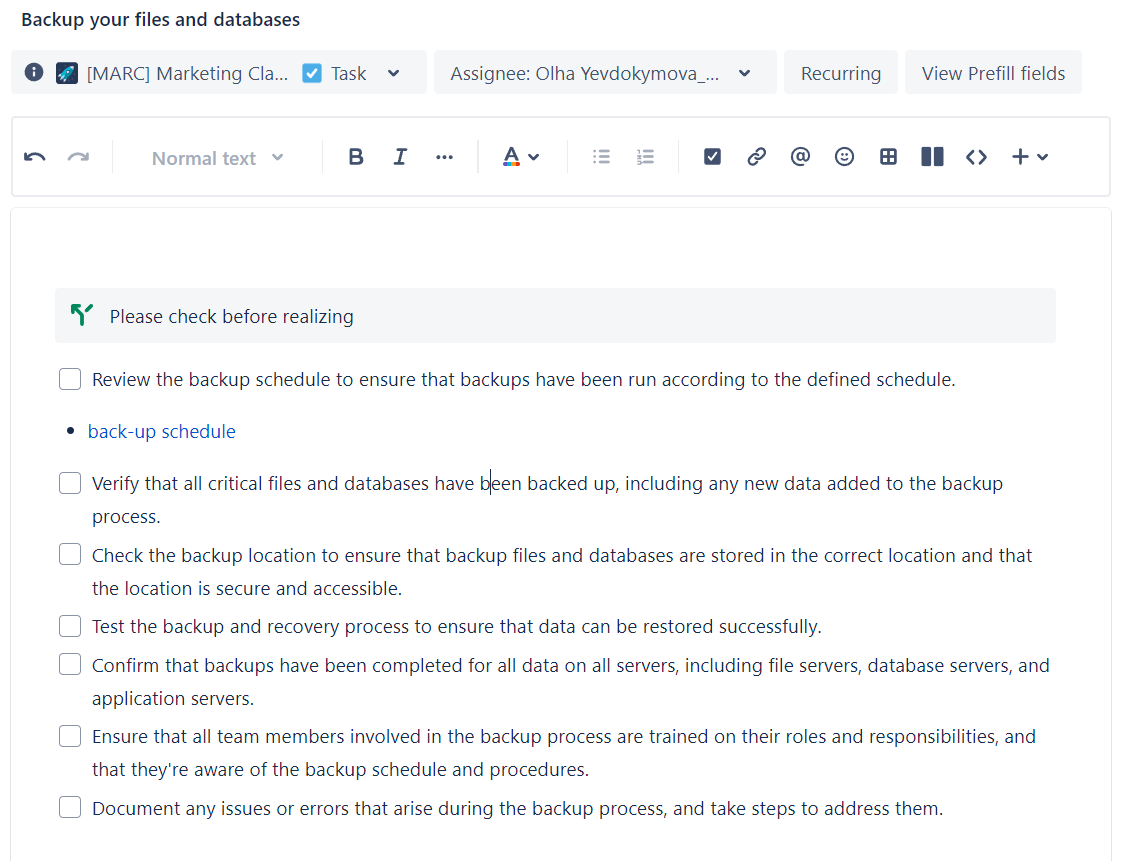Open the back-up schedule link
Viewport: 1125px width, 861px height.
[x=161, y=431]
